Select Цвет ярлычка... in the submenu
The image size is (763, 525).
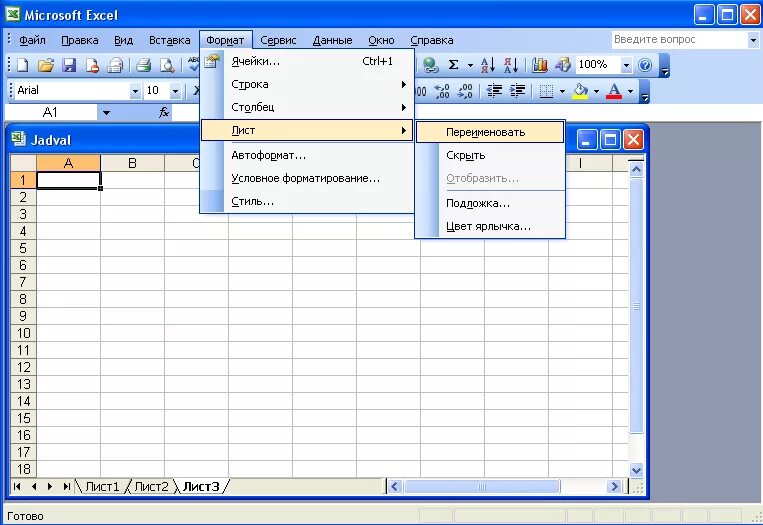(x=490, y=226)
